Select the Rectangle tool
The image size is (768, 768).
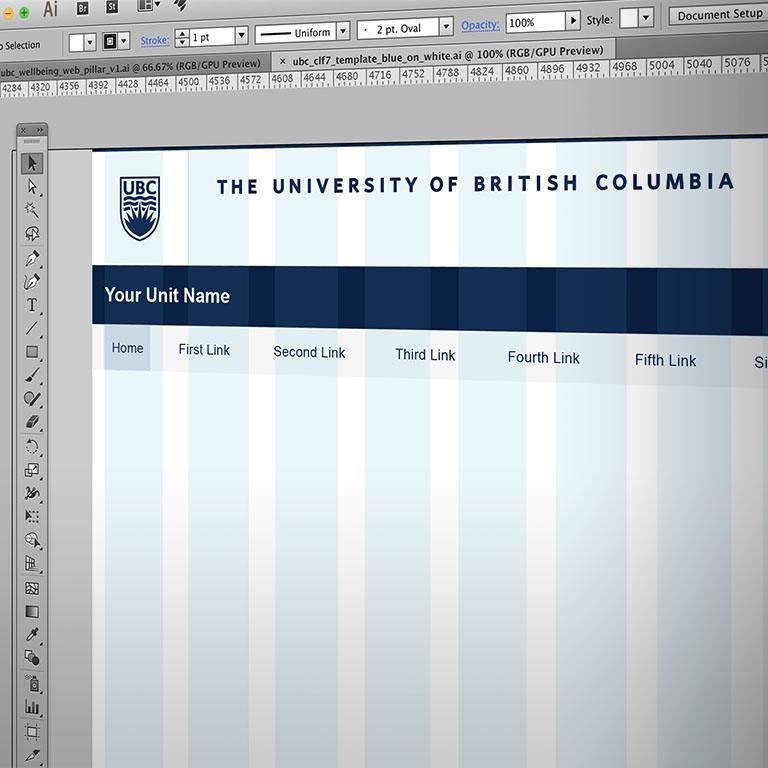pos(32,352)
